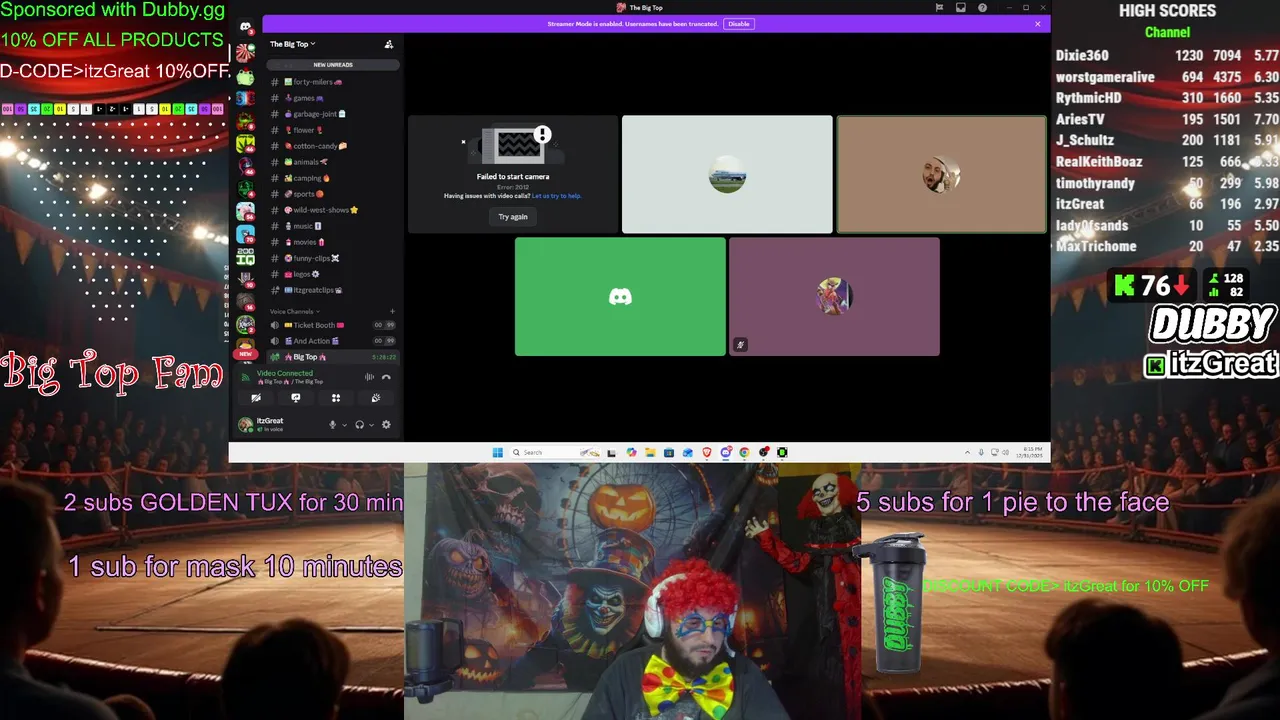Open the camping channel

pos(333,178)
